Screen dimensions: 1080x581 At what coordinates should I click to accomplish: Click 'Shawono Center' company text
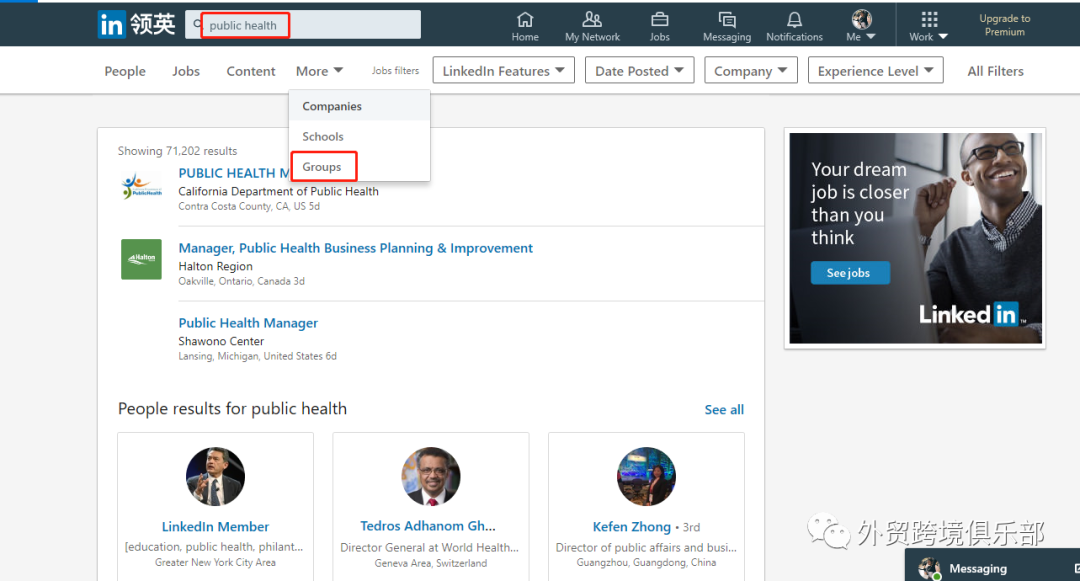(221, 341)
